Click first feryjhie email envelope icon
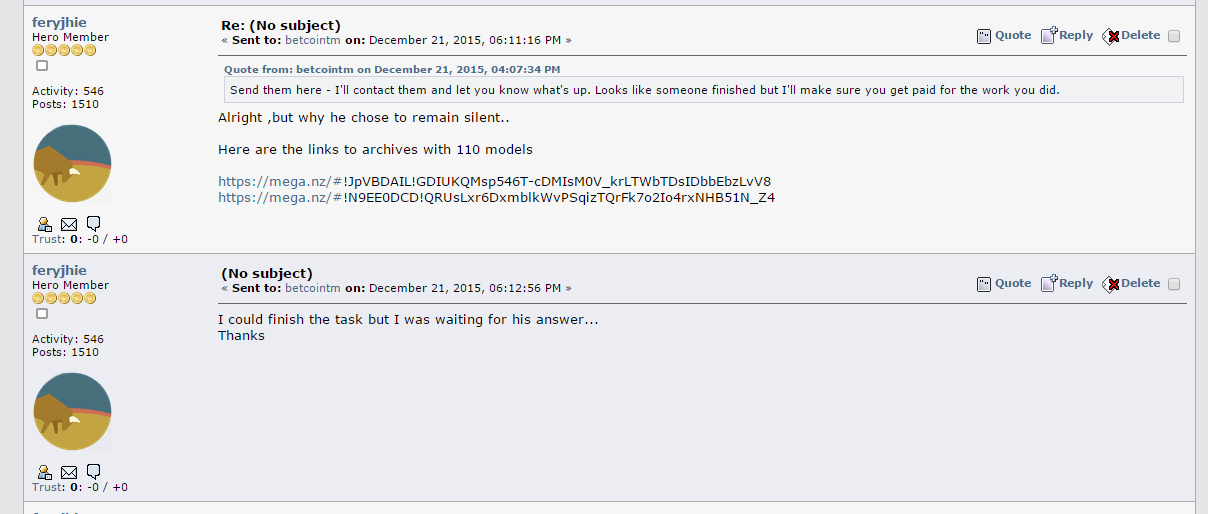Screen dimensions: 1208x514 [69, 223]
